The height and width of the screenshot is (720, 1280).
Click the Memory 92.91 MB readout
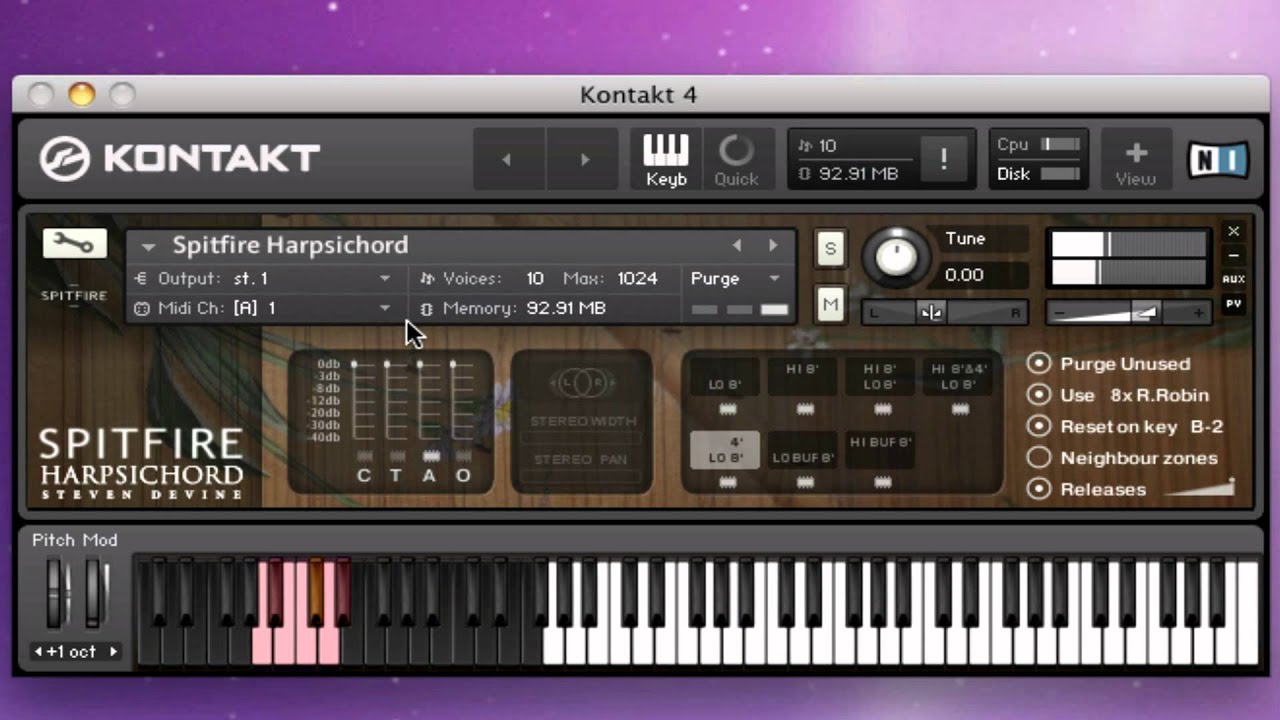pyautogui.click(x=566, y=308)
